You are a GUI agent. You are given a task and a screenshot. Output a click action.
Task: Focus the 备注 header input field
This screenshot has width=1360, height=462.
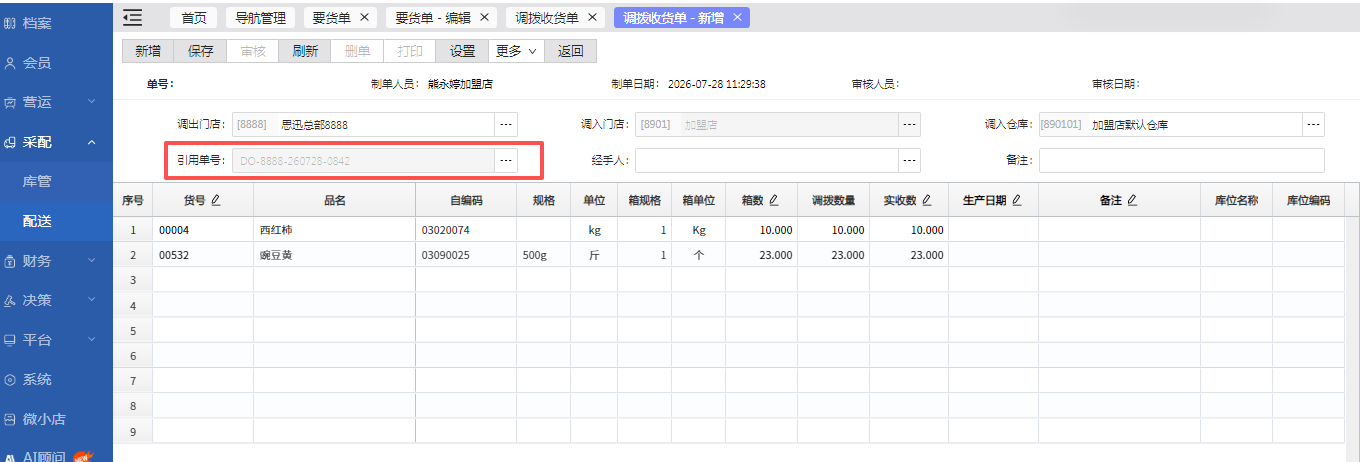1182,160
